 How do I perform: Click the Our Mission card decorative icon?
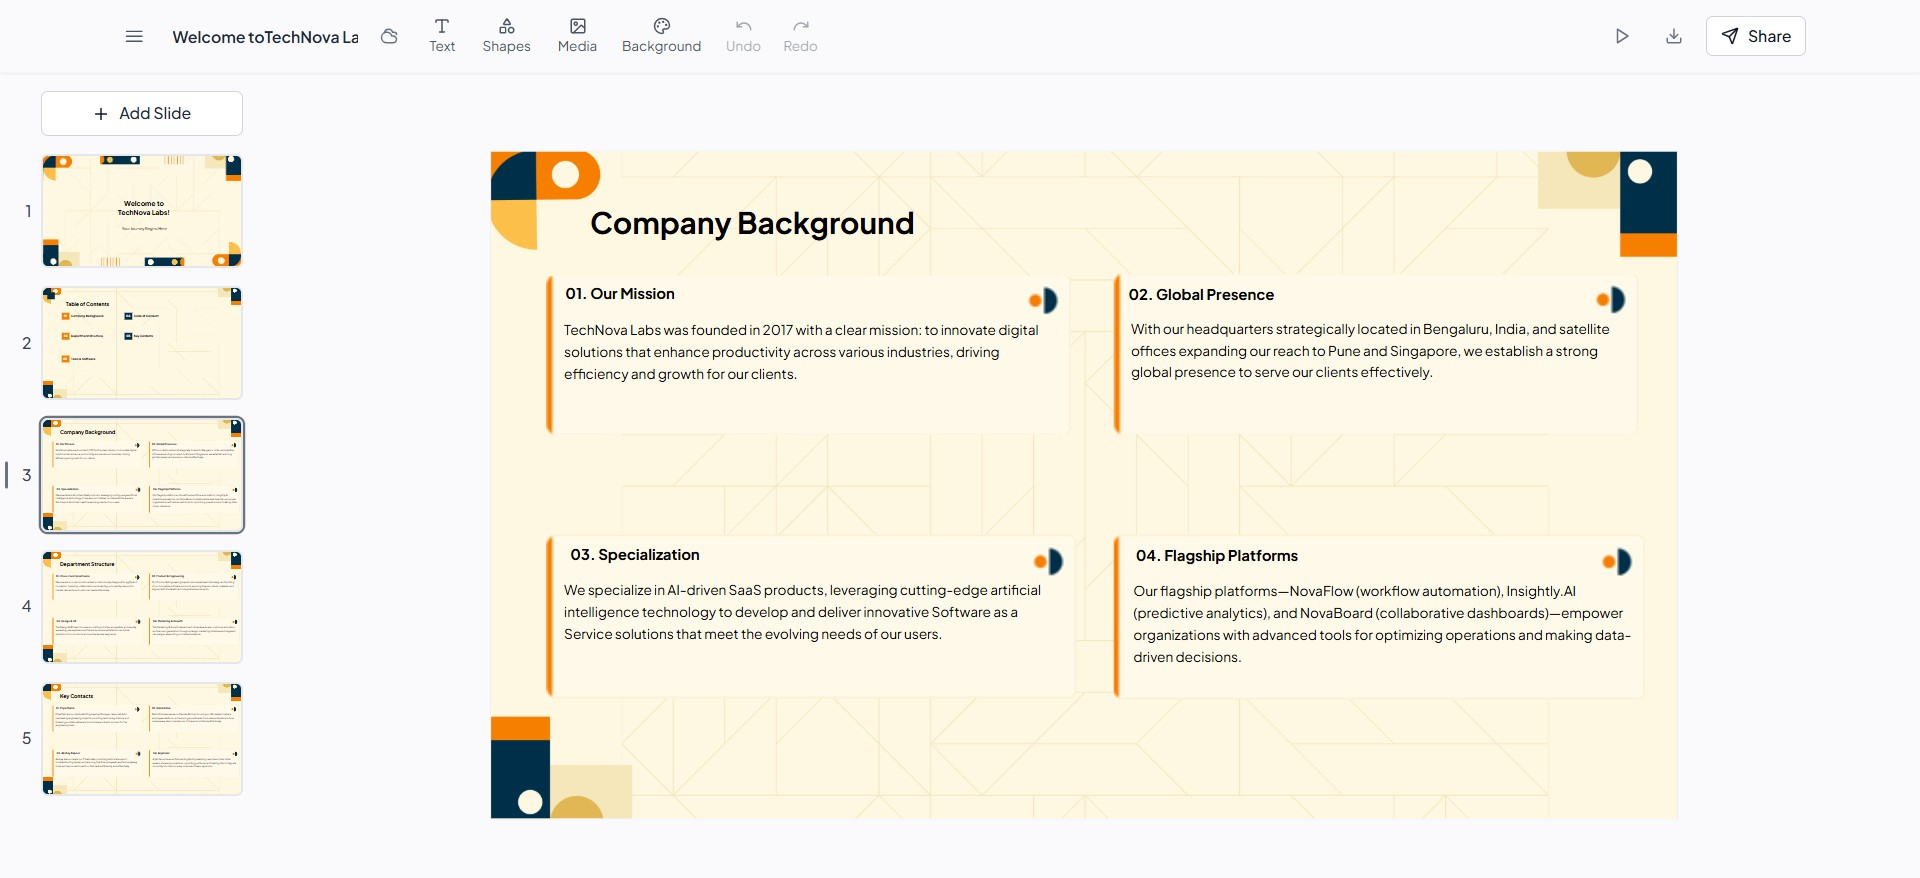point(1043,301)
